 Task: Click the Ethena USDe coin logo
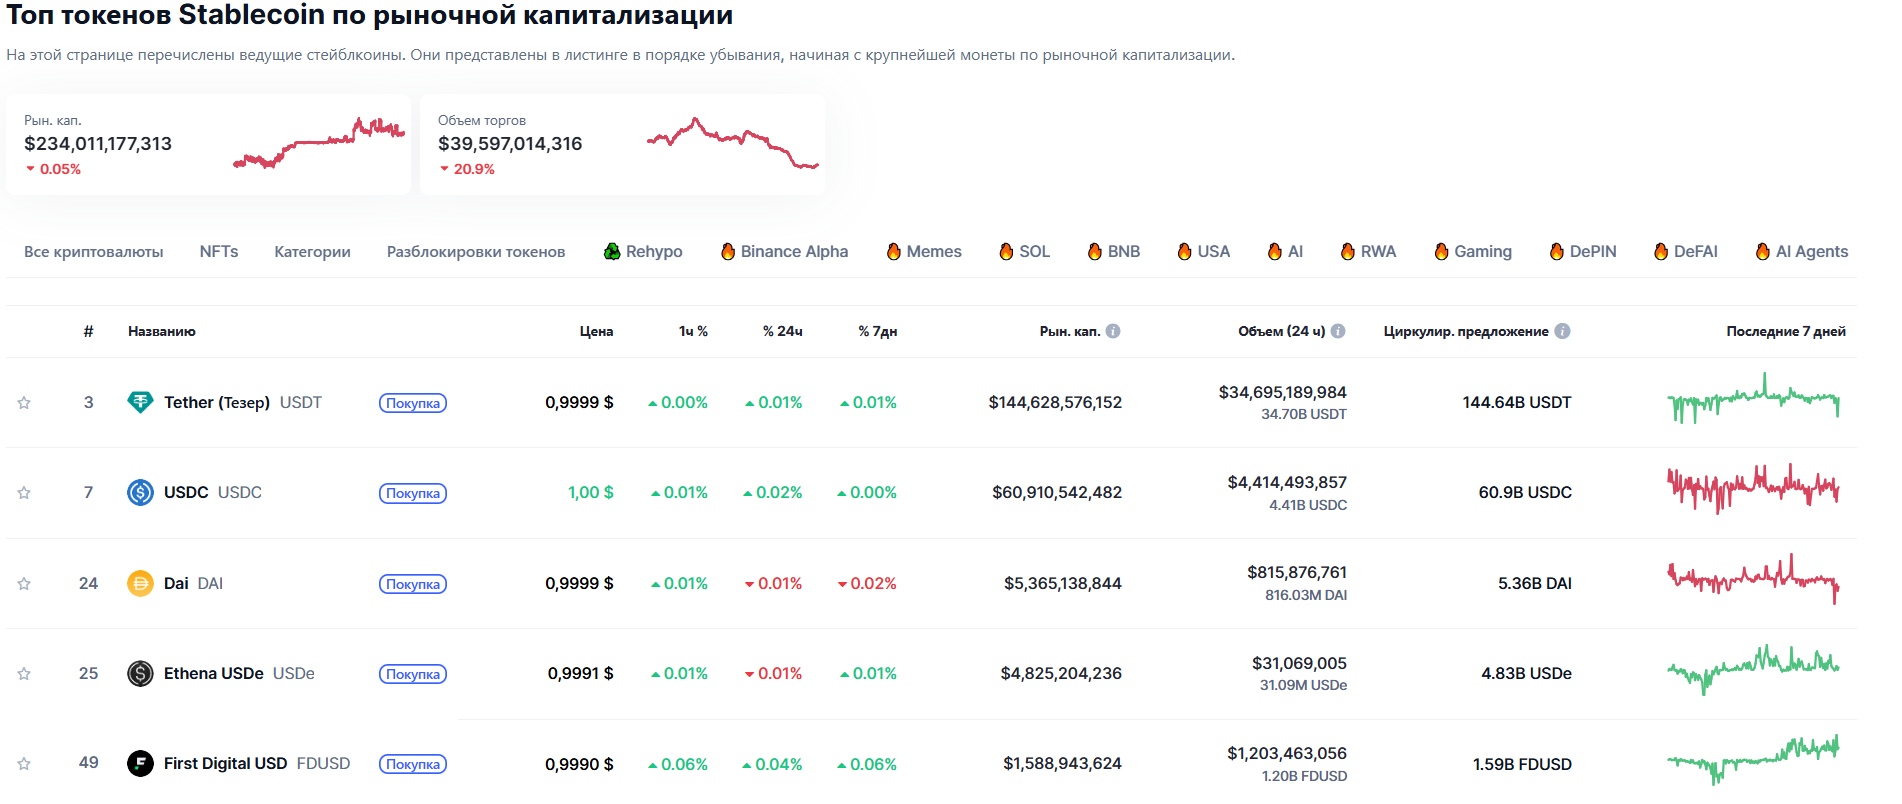coord(140,673)
